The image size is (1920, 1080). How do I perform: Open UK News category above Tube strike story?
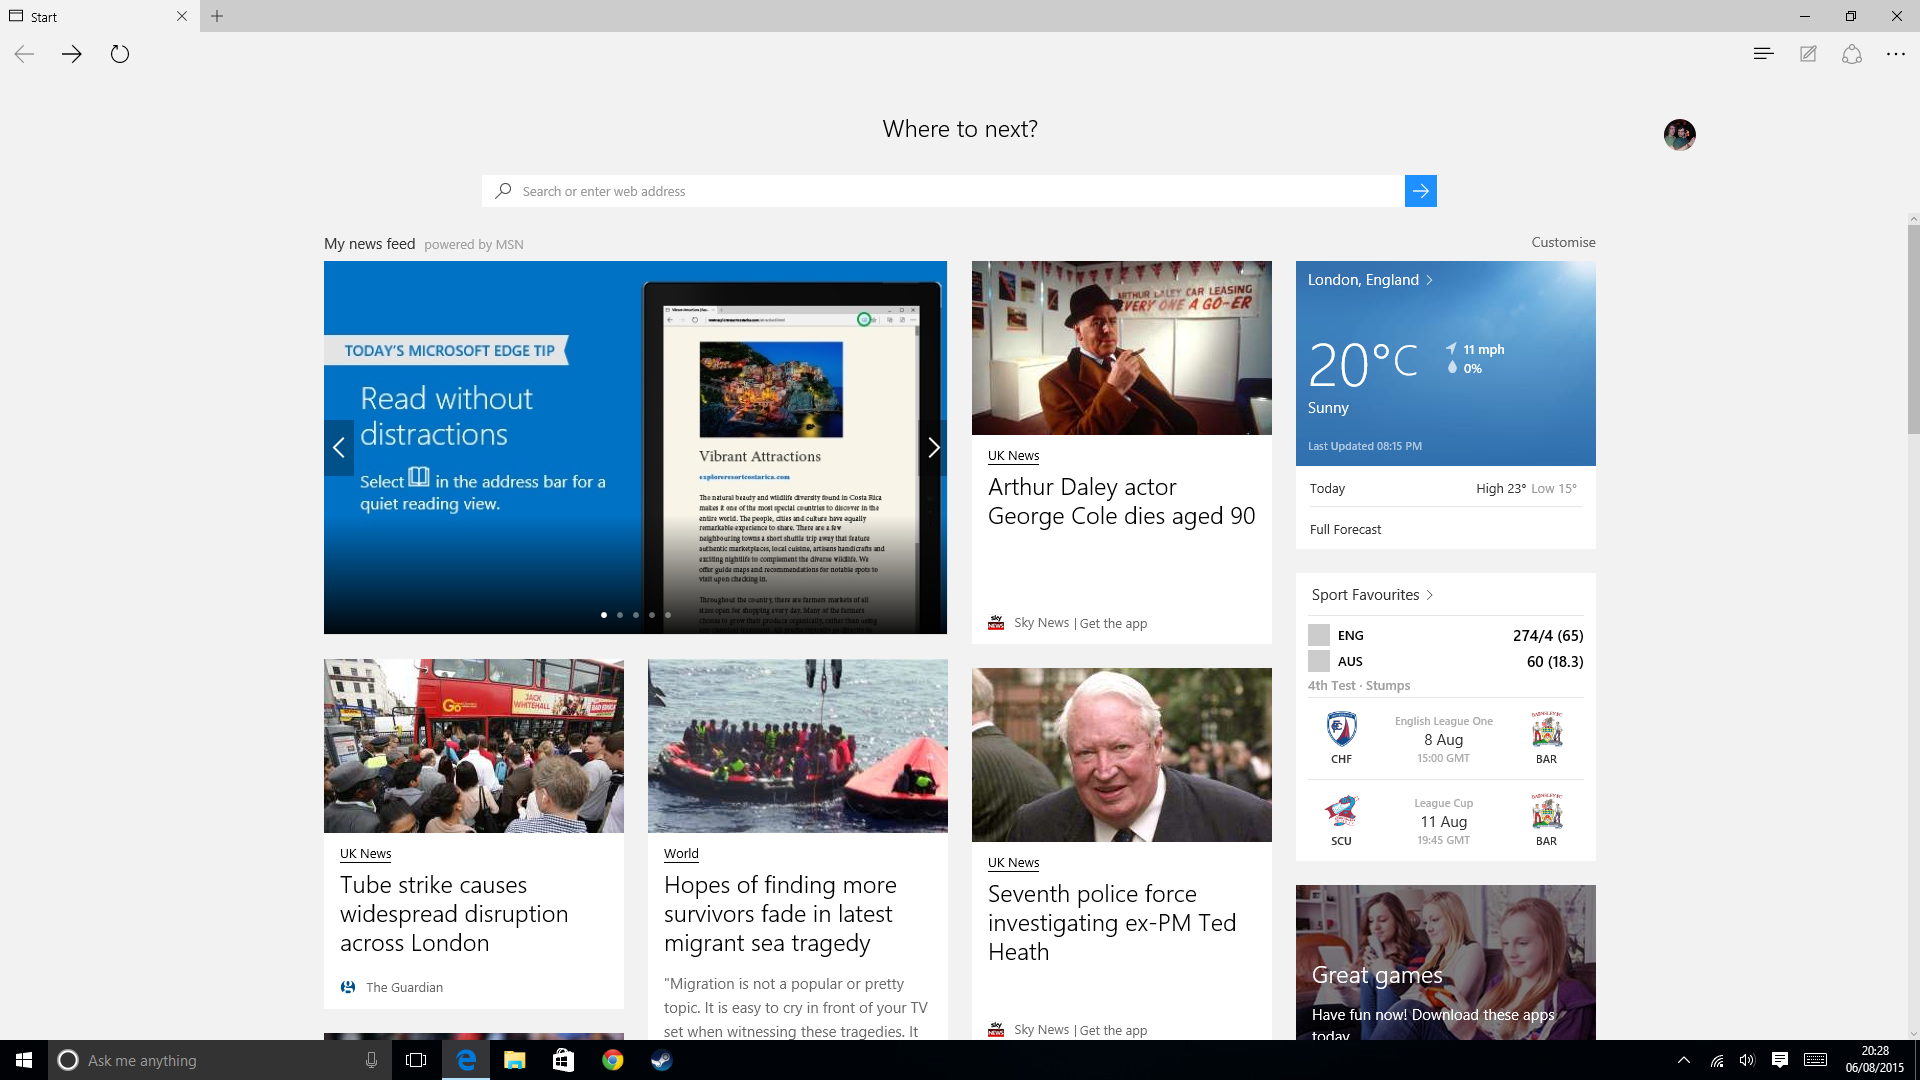point(365,853)
